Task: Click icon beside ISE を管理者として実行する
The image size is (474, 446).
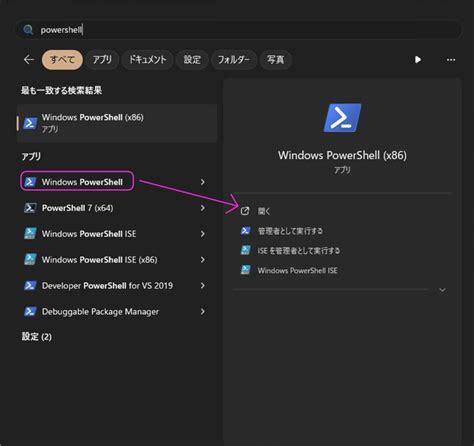Action: pos(246,250)
